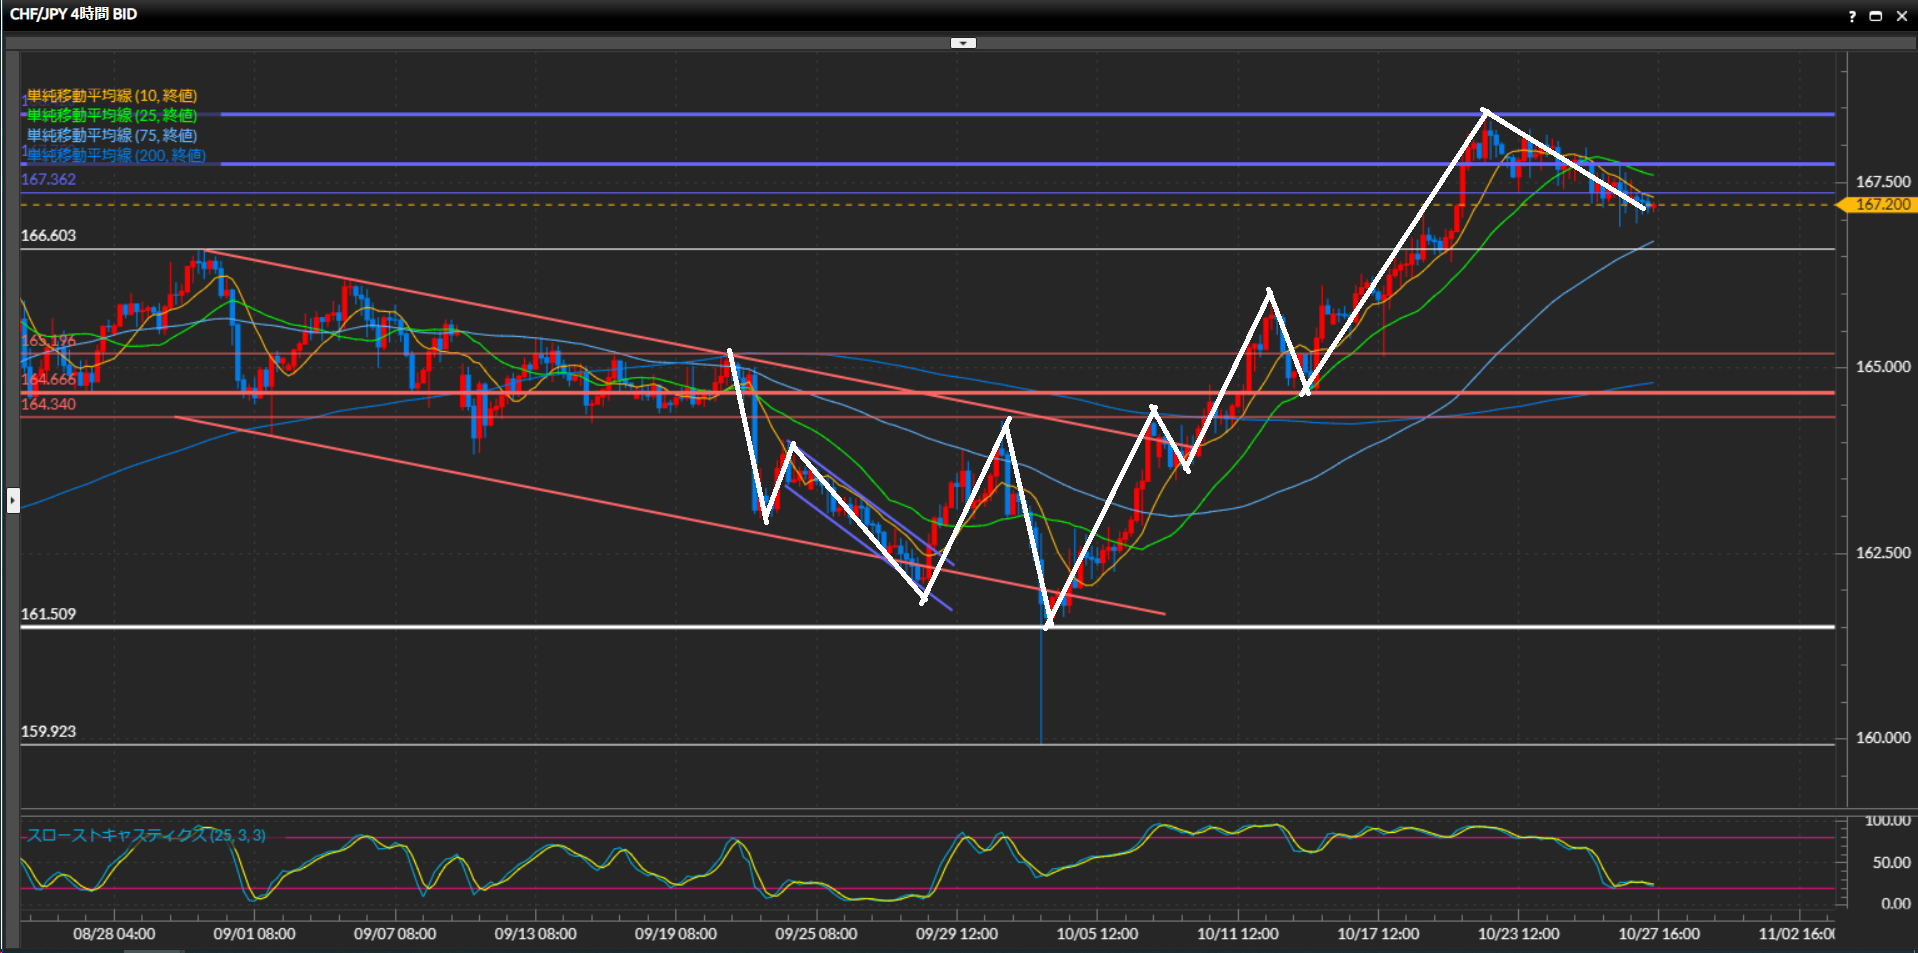
Task: Click the 167.362 purple line label
Action: (48, 180)
